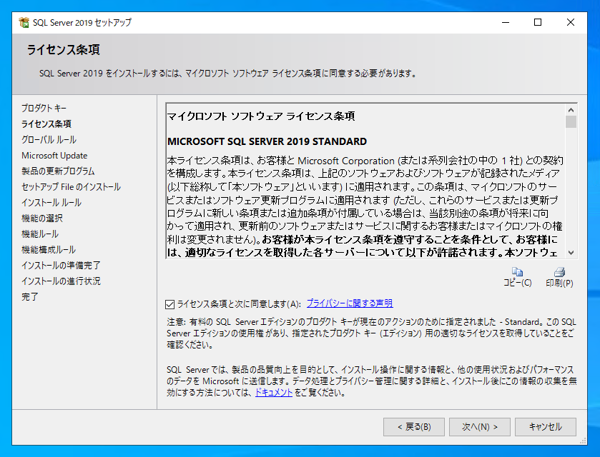Open the ドキュメント link
Screen dimensions: 600x457
tap(274, 392)
